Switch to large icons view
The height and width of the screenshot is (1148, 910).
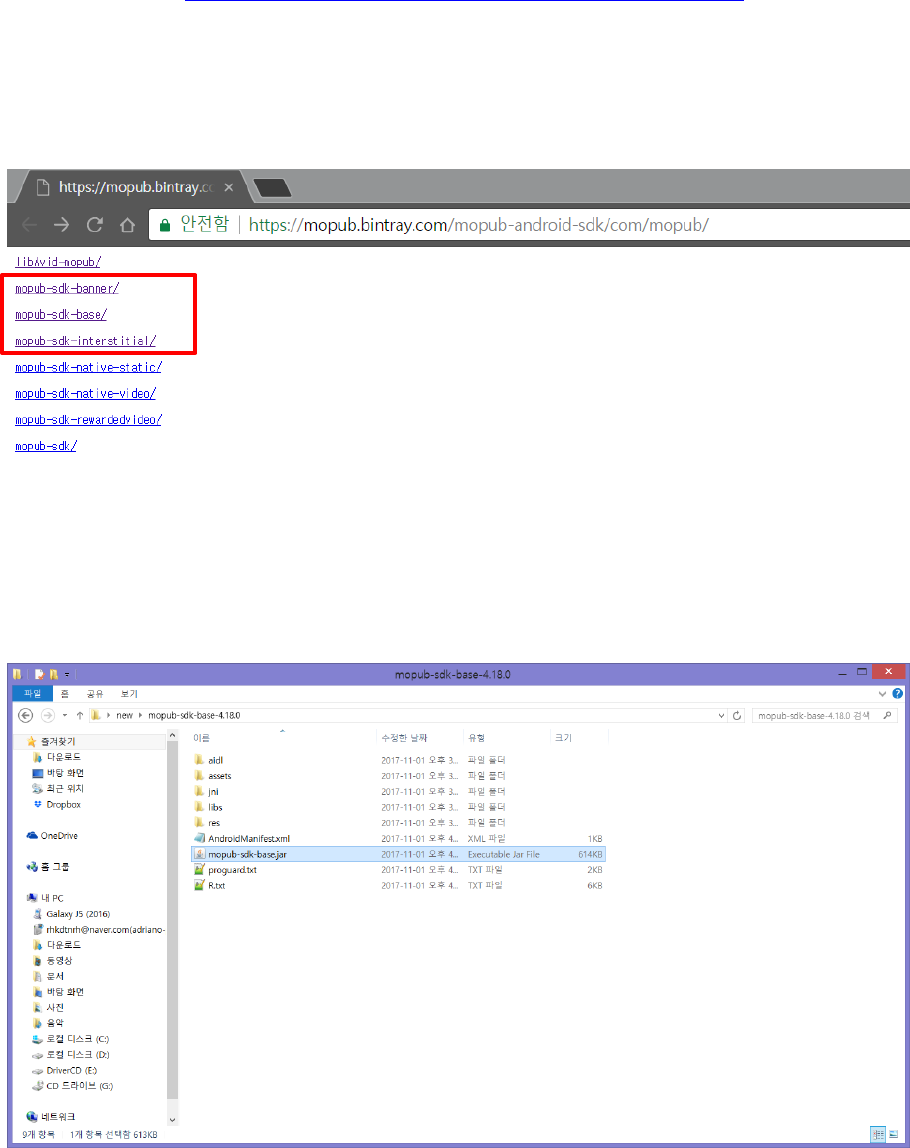tap(894, 1134)
